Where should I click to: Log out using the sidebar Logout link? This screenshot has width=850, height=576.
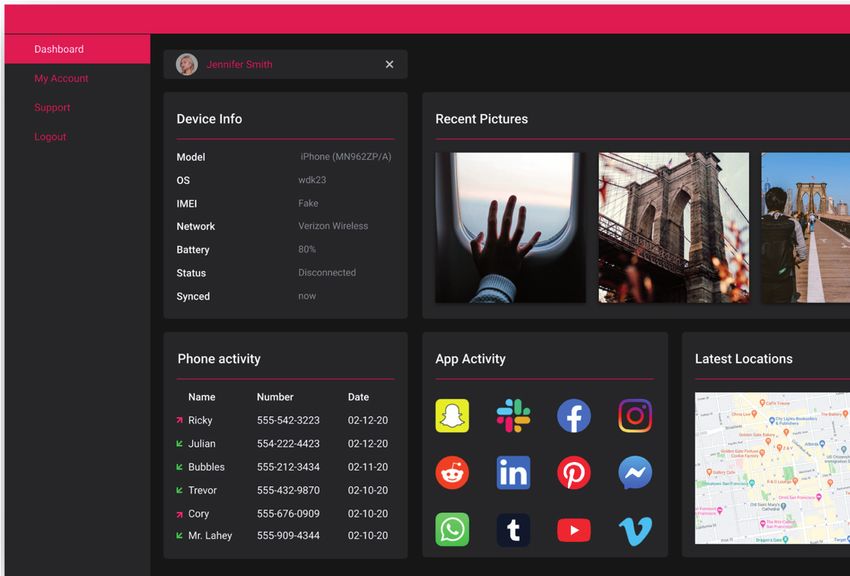[50, 137]
